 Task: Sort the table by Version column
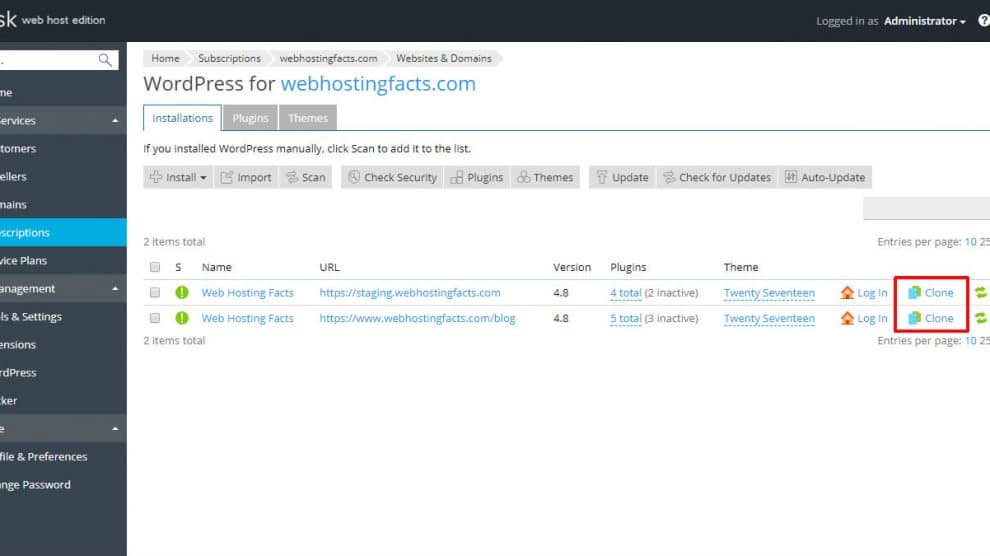point(572,267)
